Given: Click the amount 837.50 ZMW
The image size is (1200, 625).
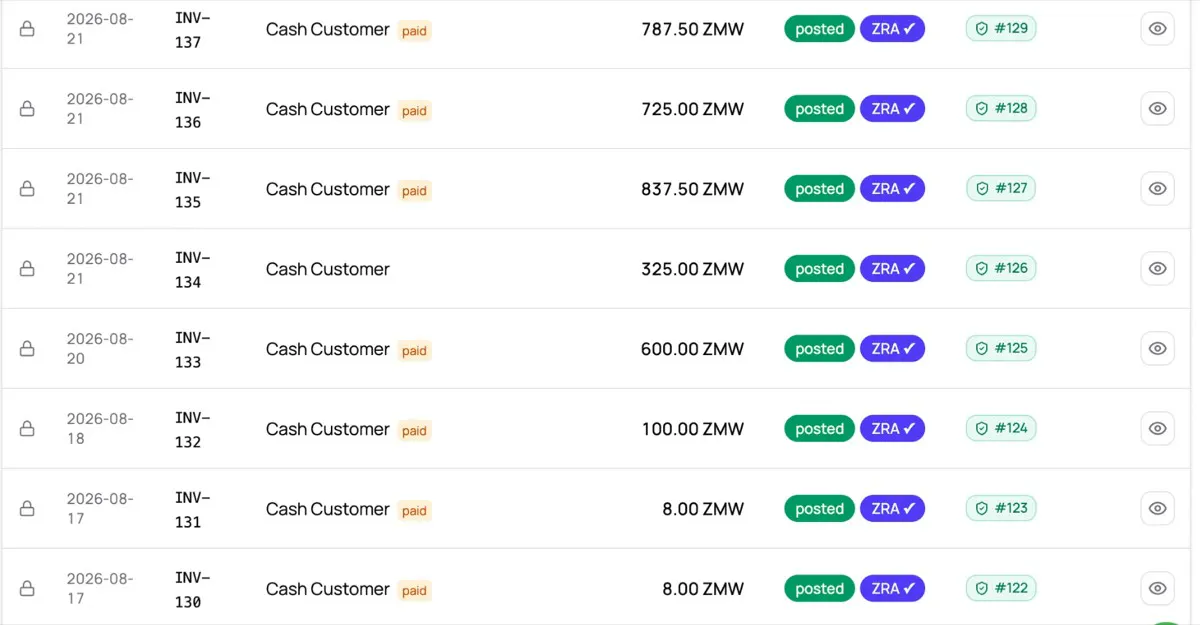Looking at the screenshot, I should [692, 189].
